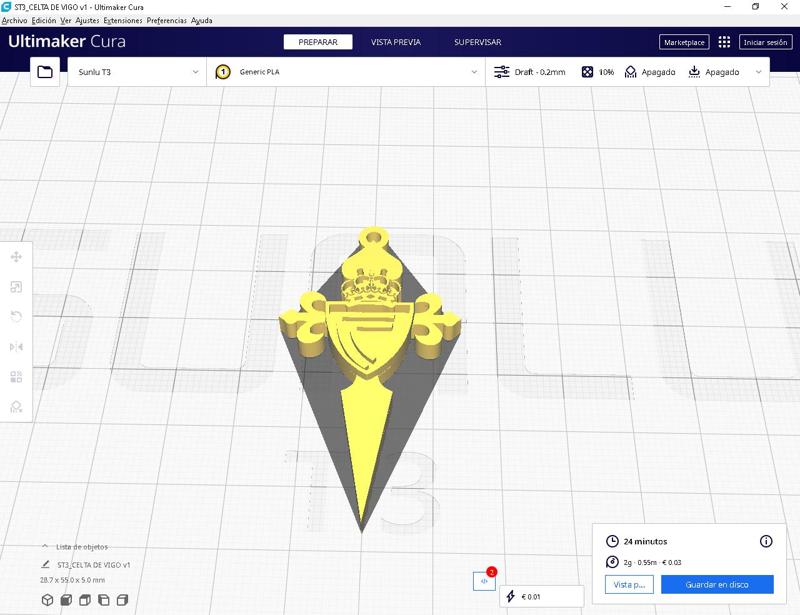Switch to the SUPERVISAR stage
The image size is (800, 615).
(x=478, y=42)
